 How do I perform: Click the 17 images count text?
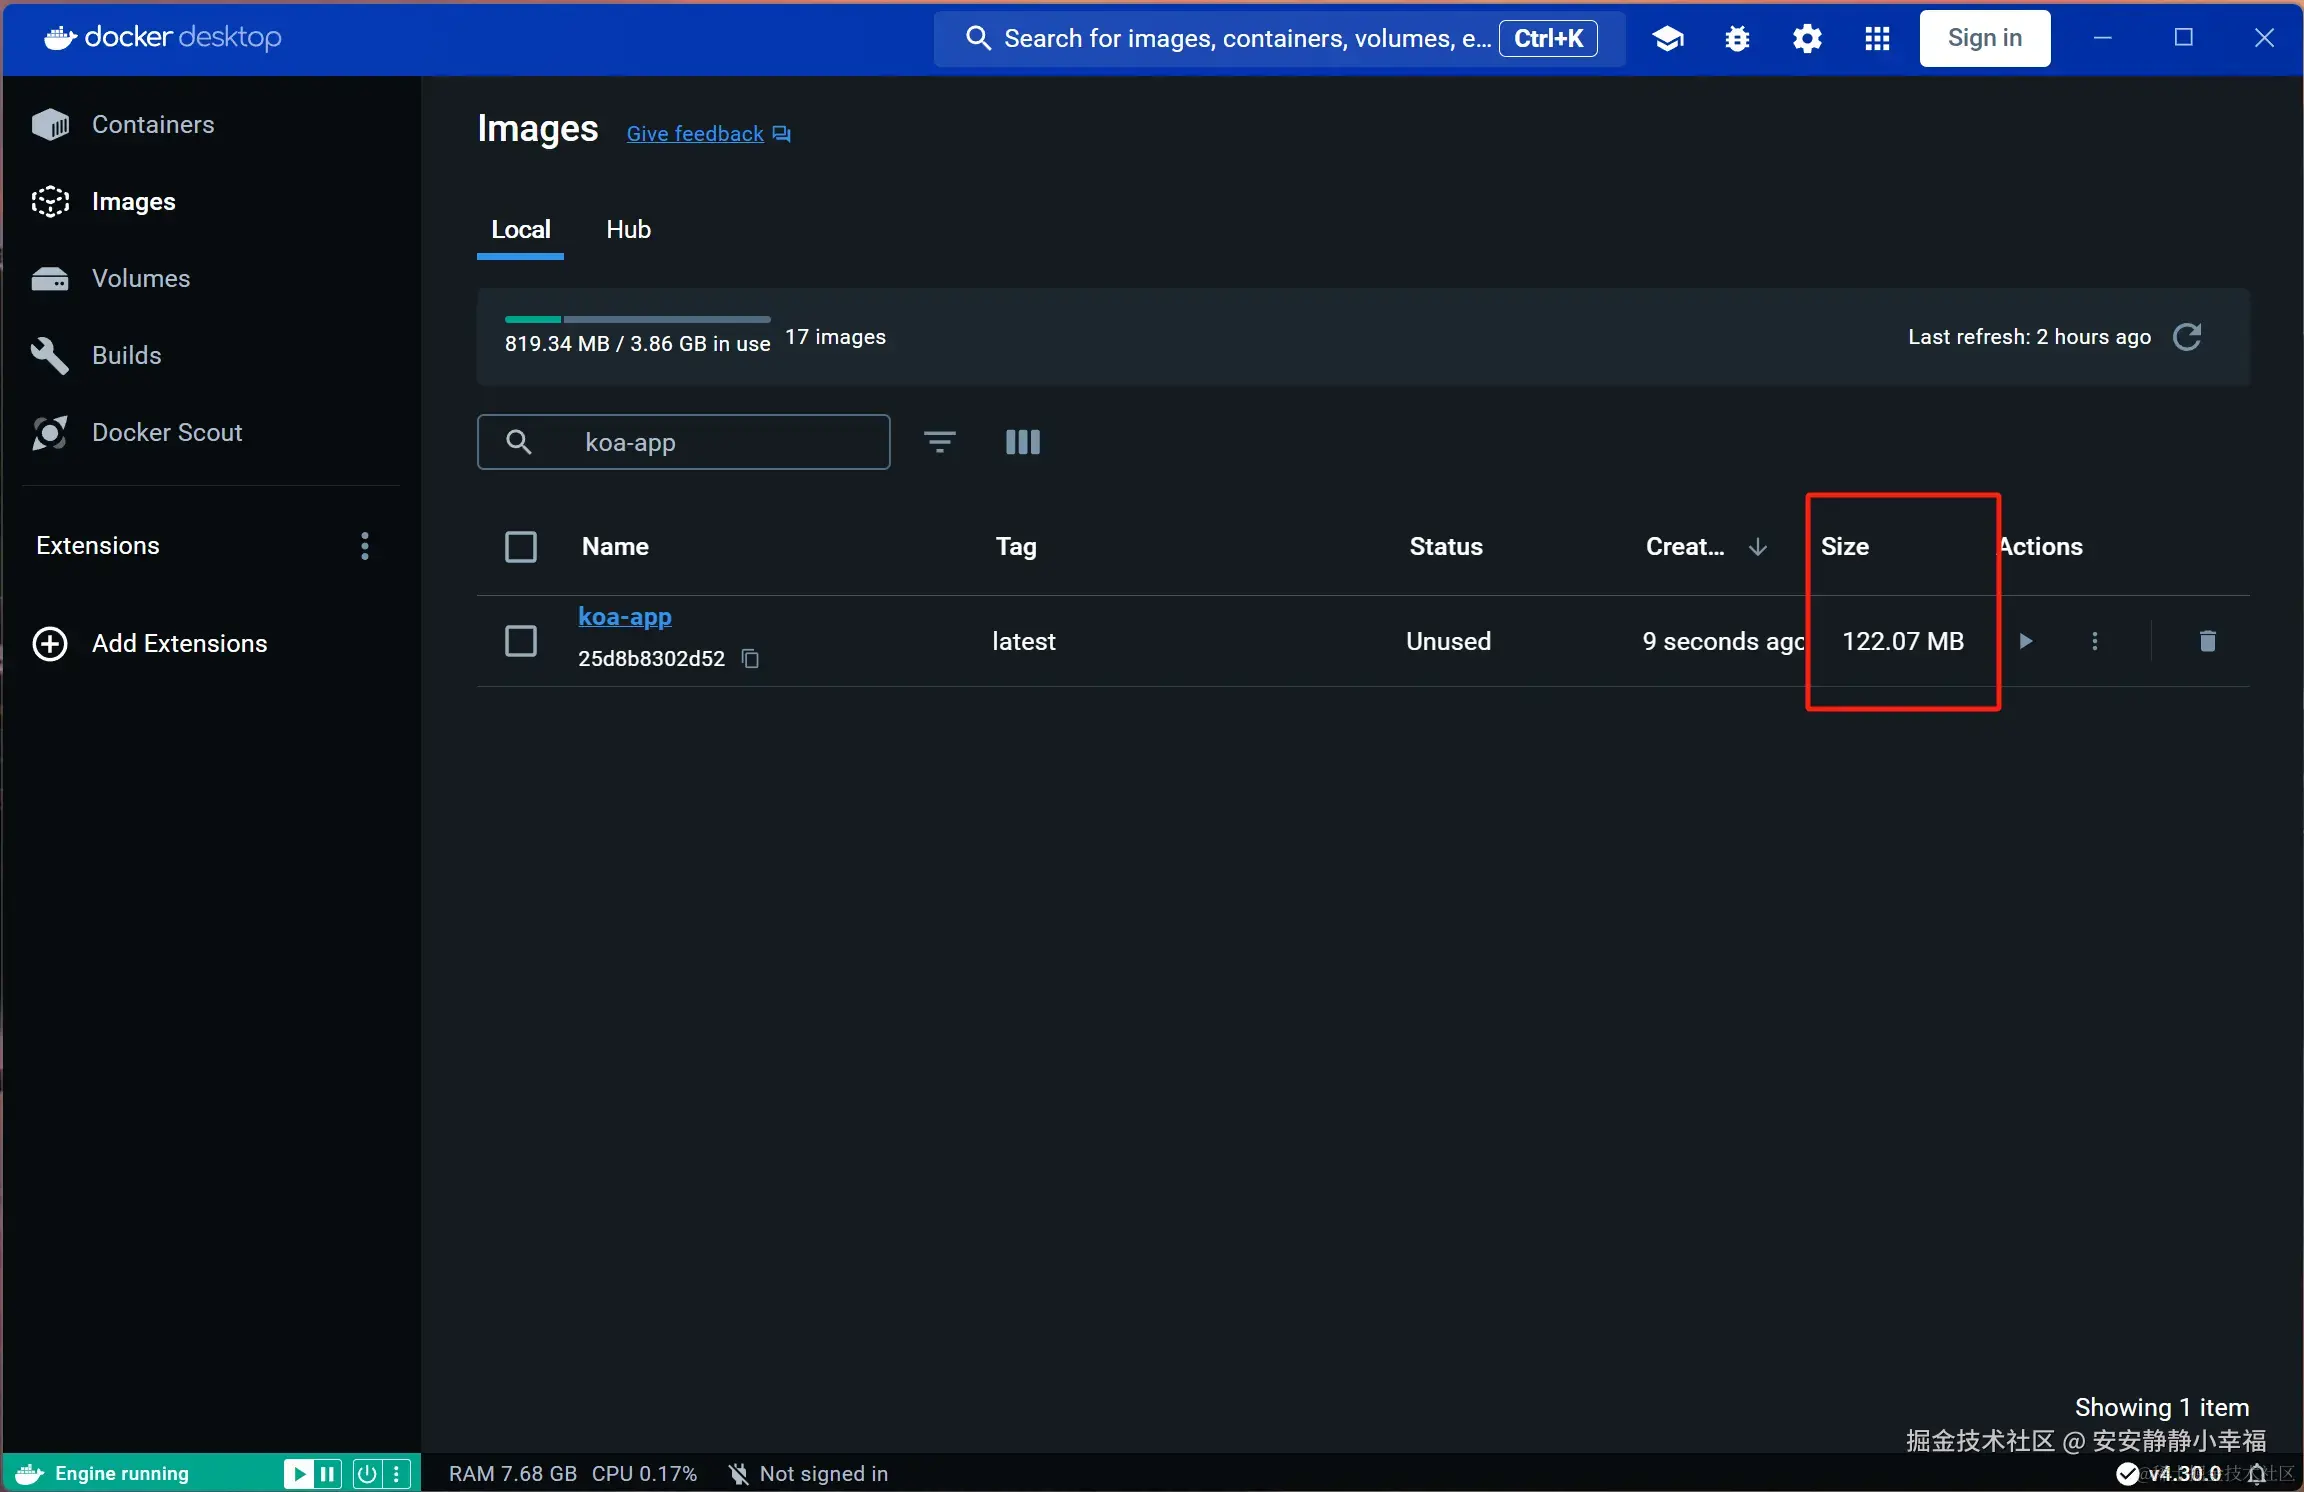tap(835, 337)
